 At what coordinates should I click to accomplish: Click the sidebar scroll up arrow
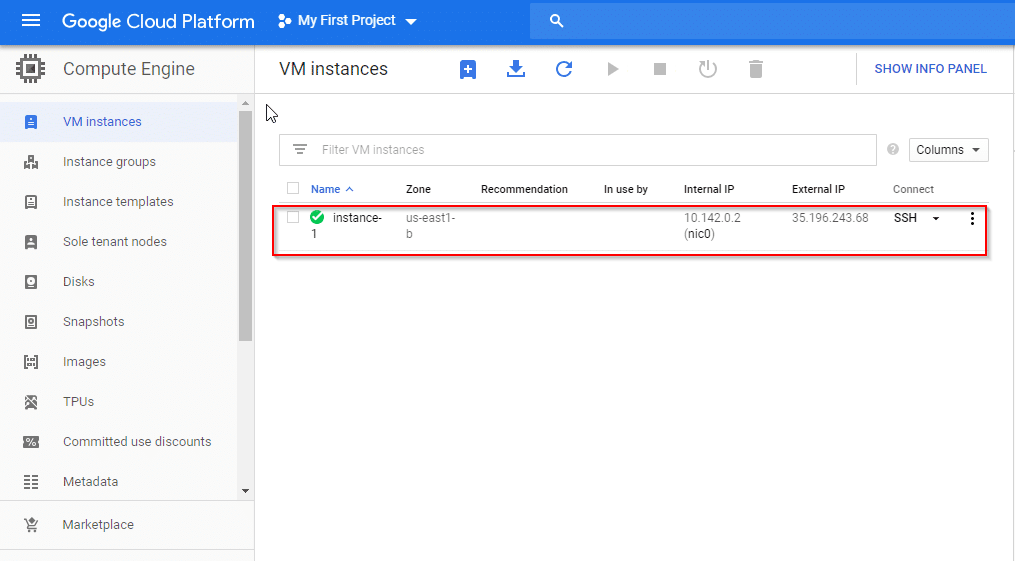245,104
